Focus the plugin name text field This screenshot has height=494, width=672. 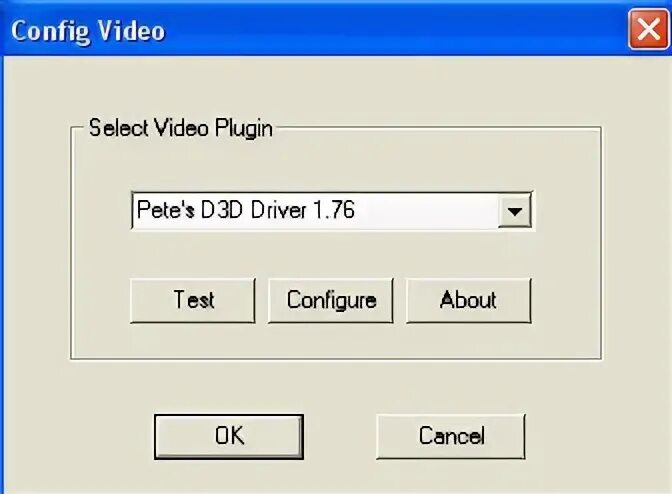coord(315,211)
